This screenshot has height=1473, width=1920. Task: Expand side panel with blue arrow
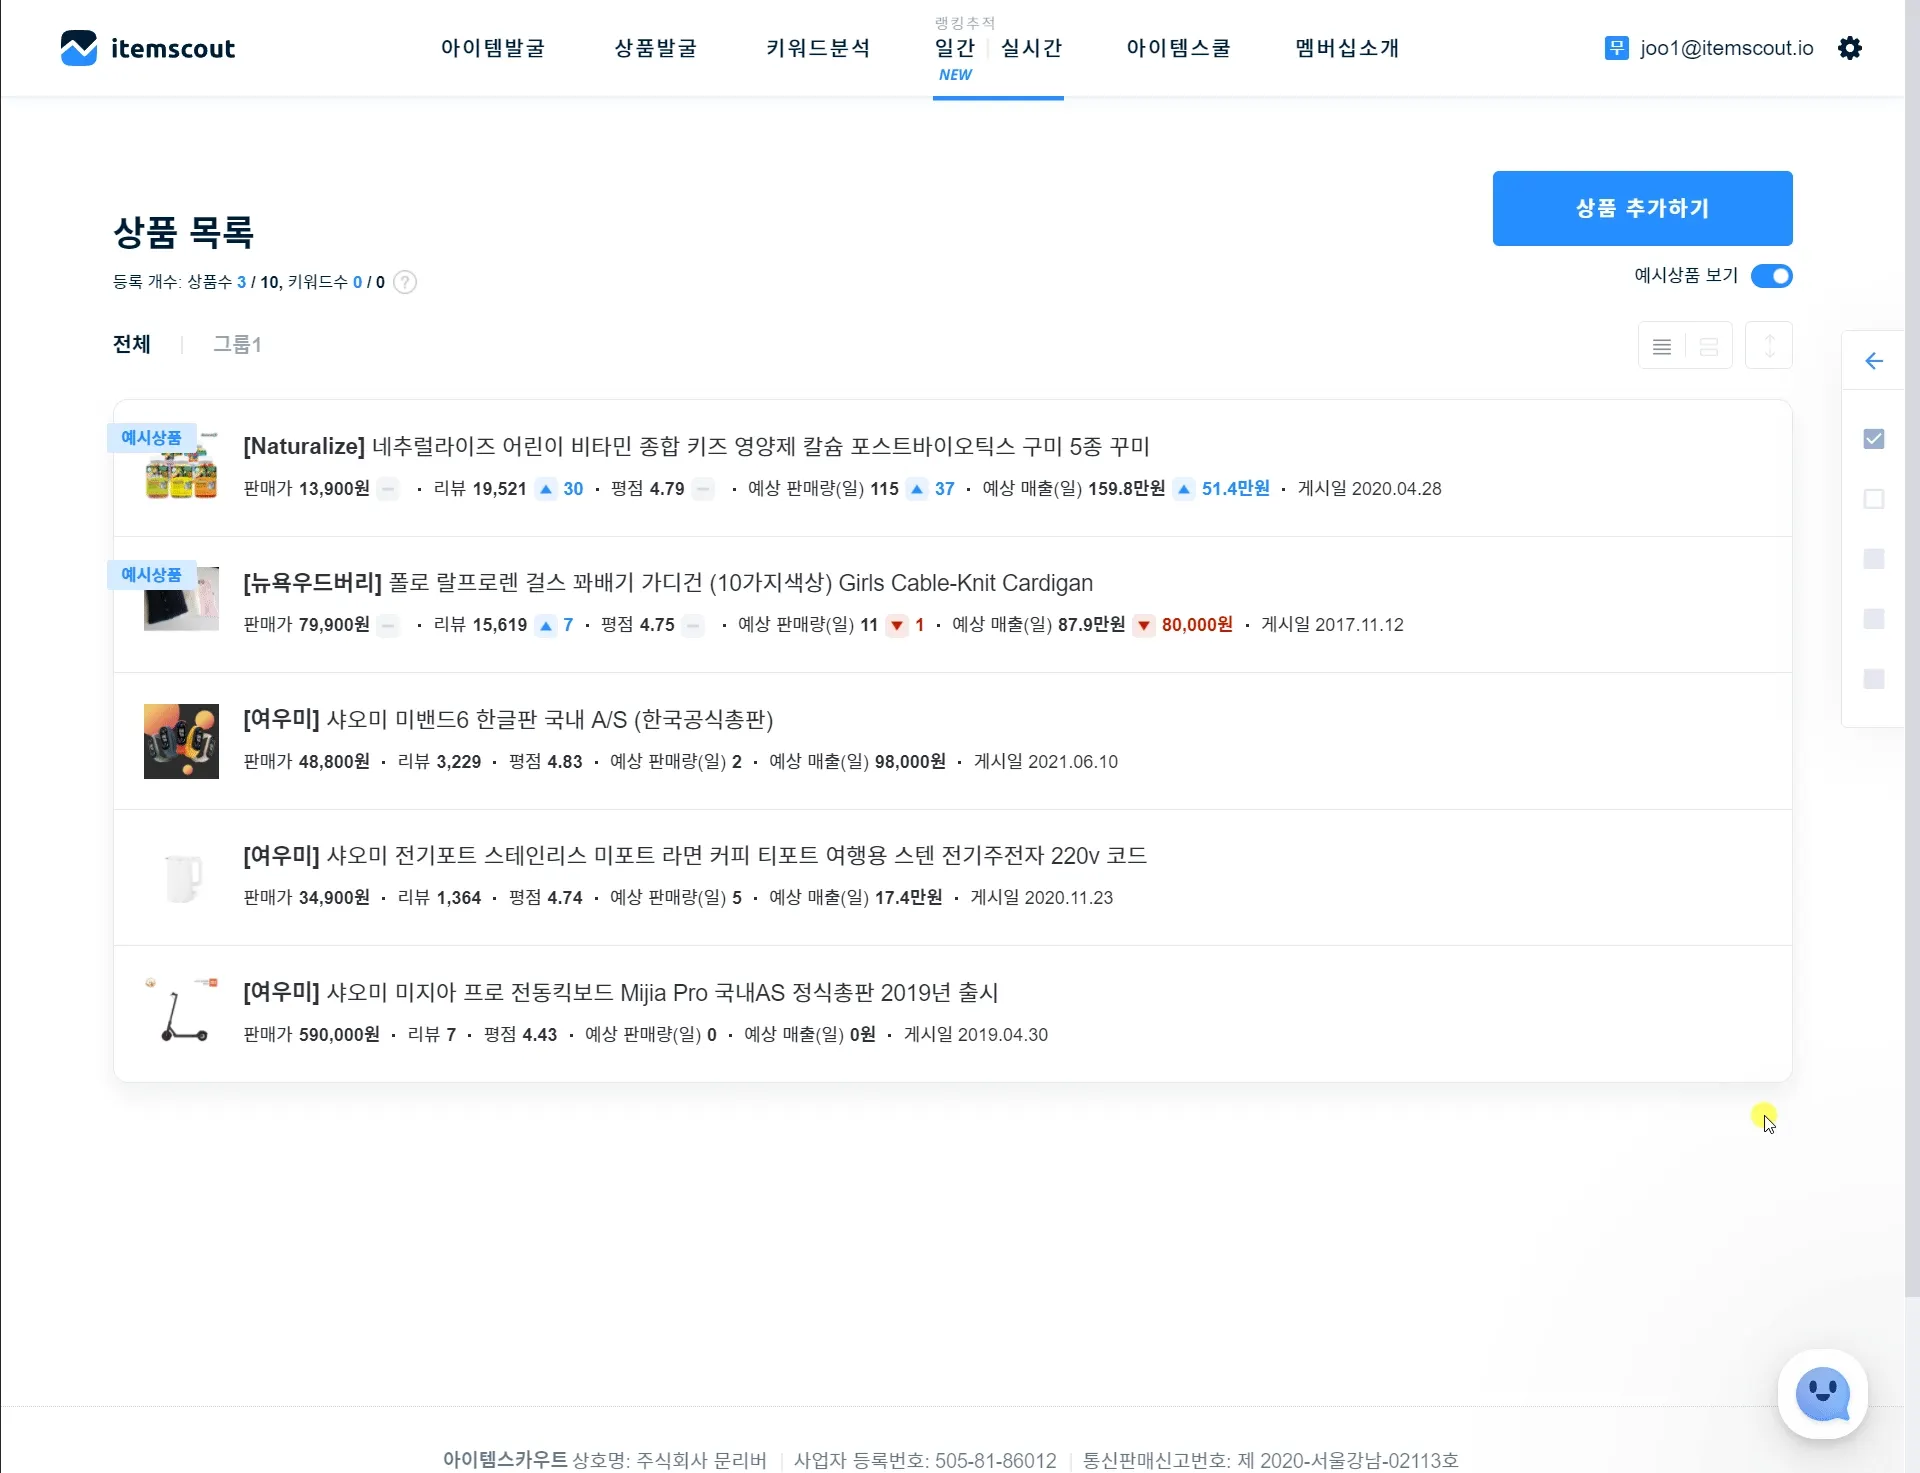point(1874,361)
